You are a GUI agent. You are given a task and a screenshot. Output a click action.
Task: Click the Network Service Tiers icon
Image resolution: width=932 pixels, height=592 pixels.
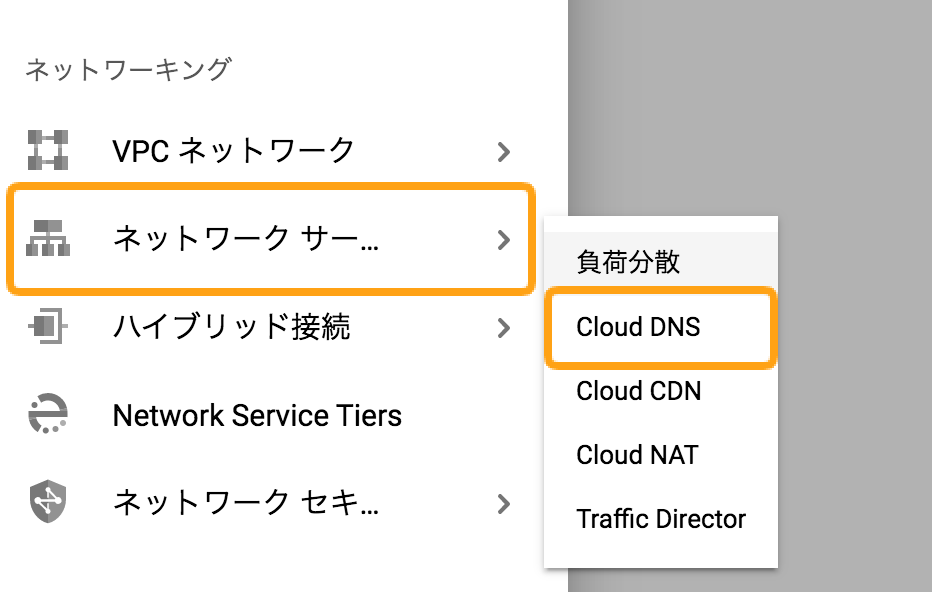(x=48, y=413)
